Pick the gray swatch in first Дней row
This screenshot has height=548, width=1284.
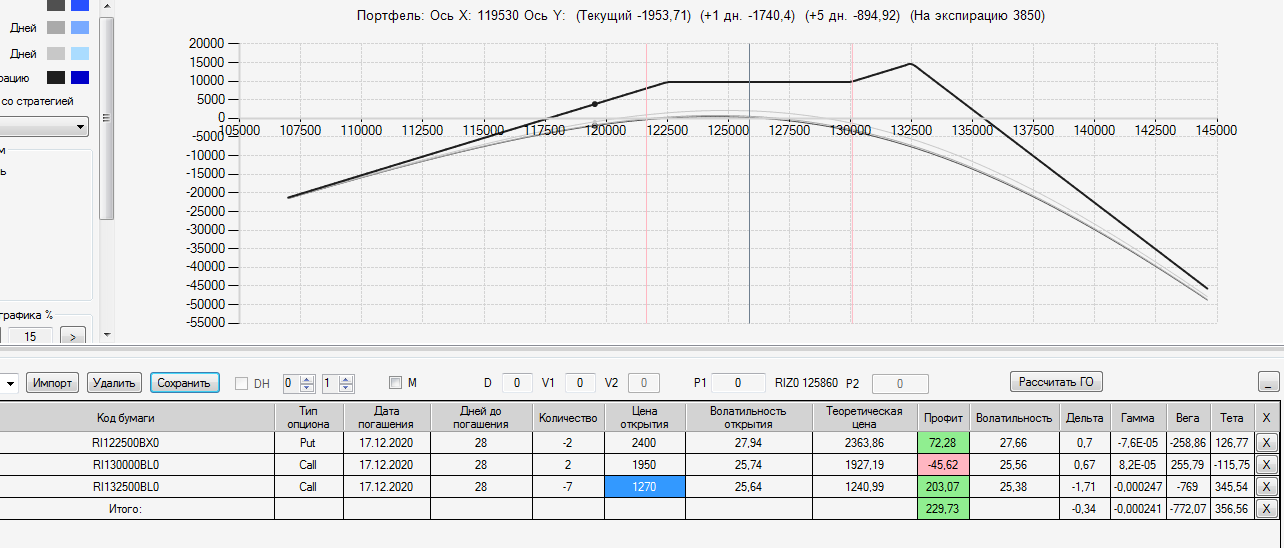click(x=56, y=28)
